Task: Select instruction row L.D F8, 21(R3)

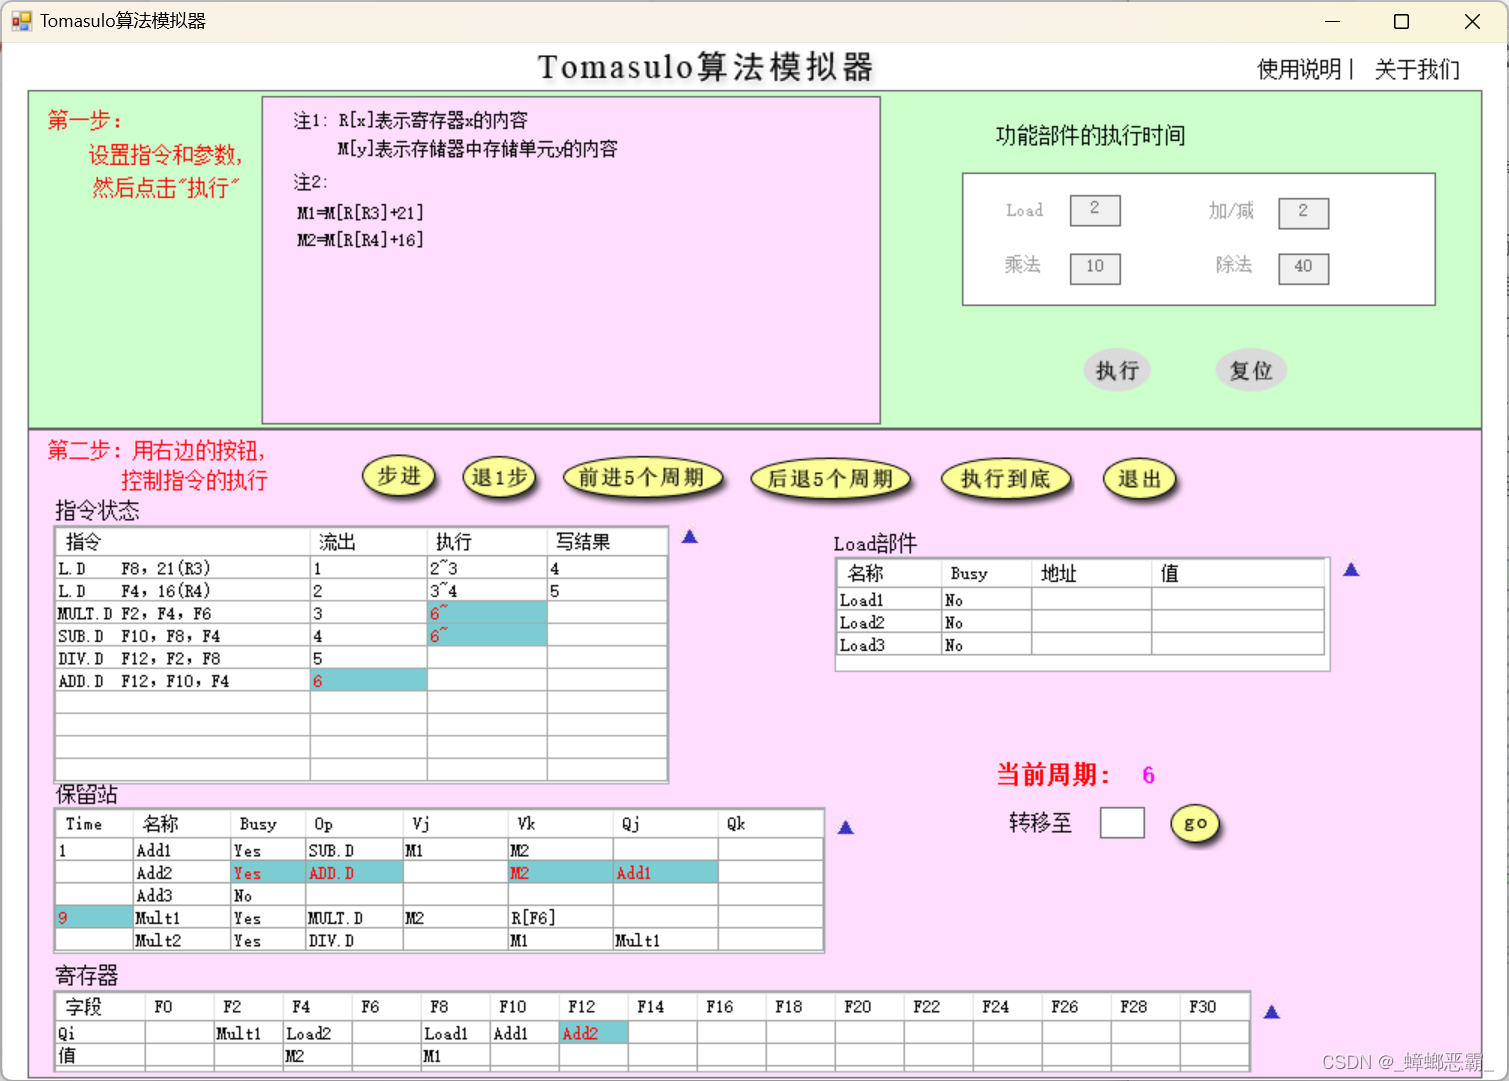Action: pyautogui.click(x=361, y=568)
